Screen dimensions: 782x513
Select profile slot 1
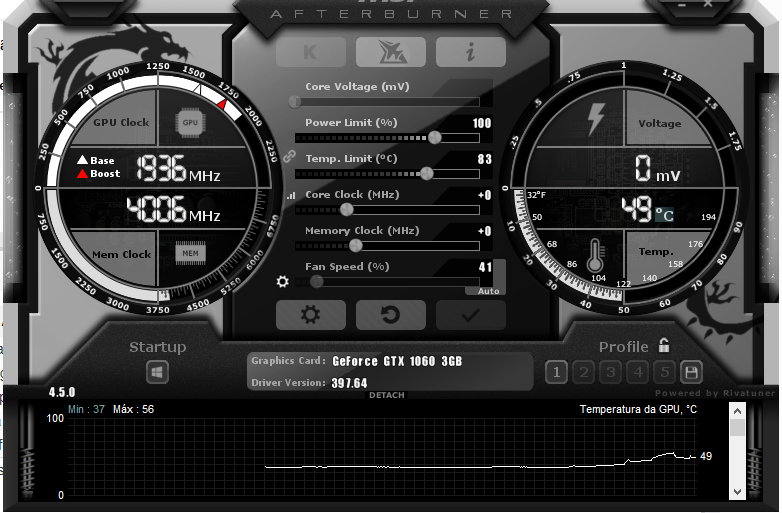click(x=556, y=372)
